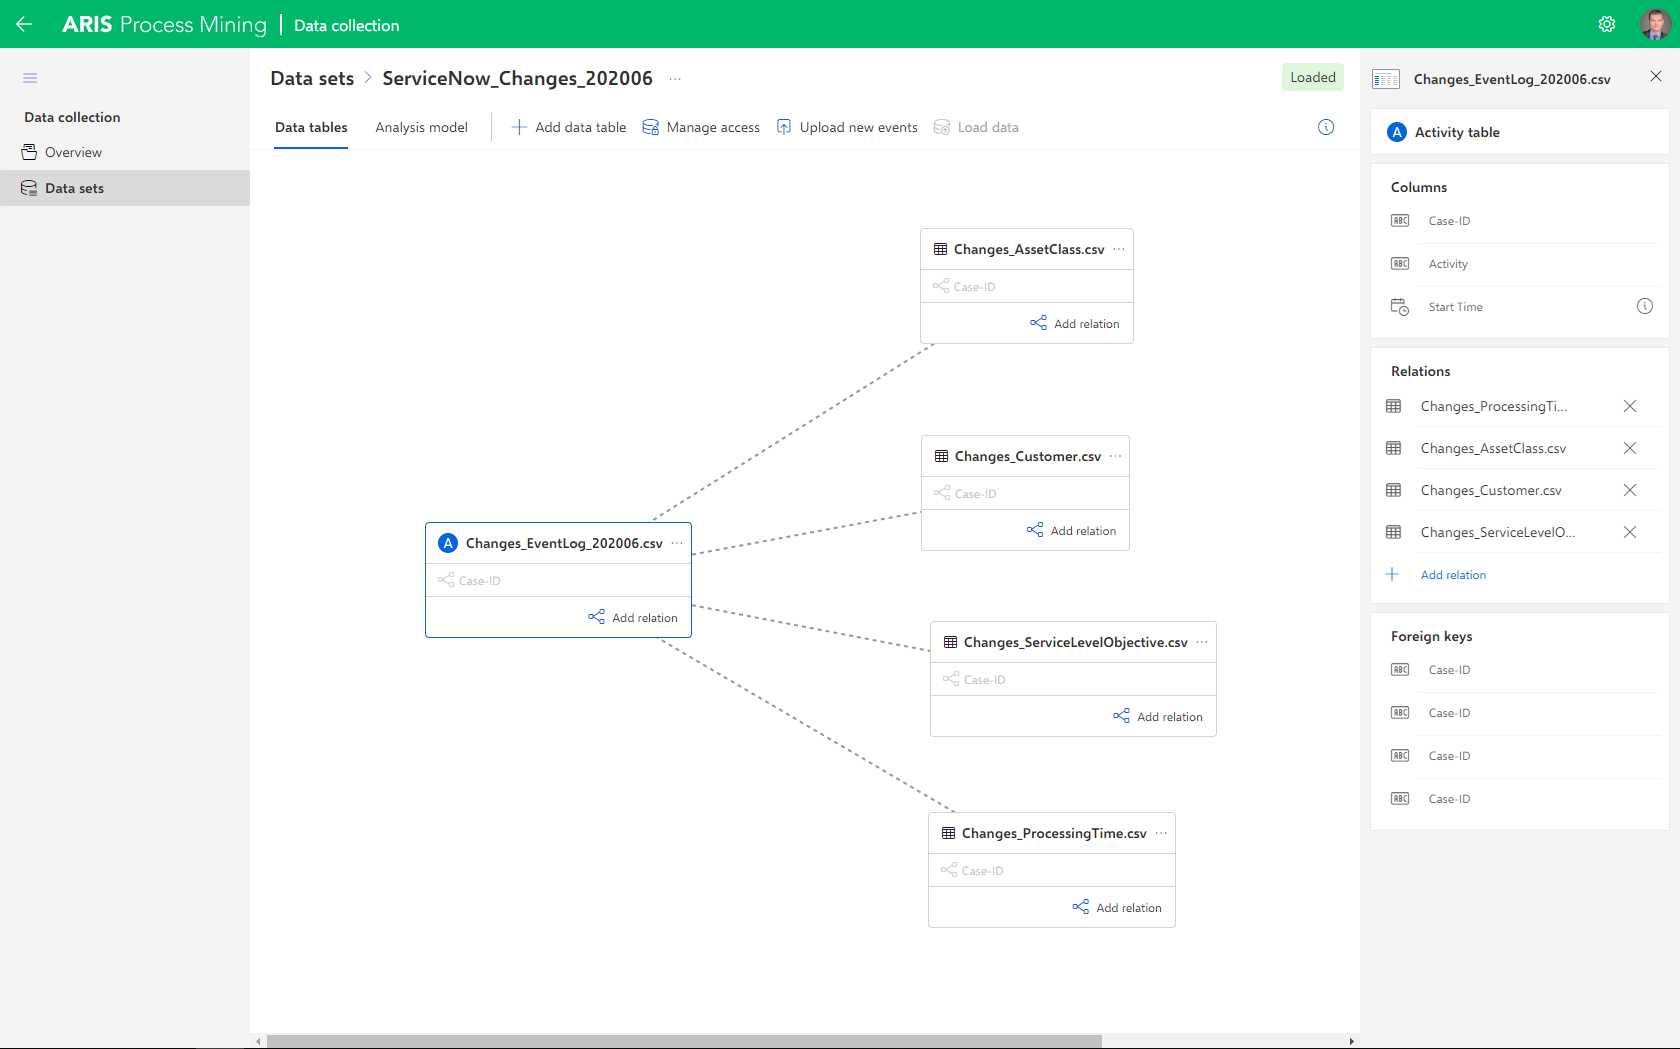Toggle the sidebar hamburger menu
This screenshot has height=1049, width=1680.
pyautogui.click(x=30, y=78)
